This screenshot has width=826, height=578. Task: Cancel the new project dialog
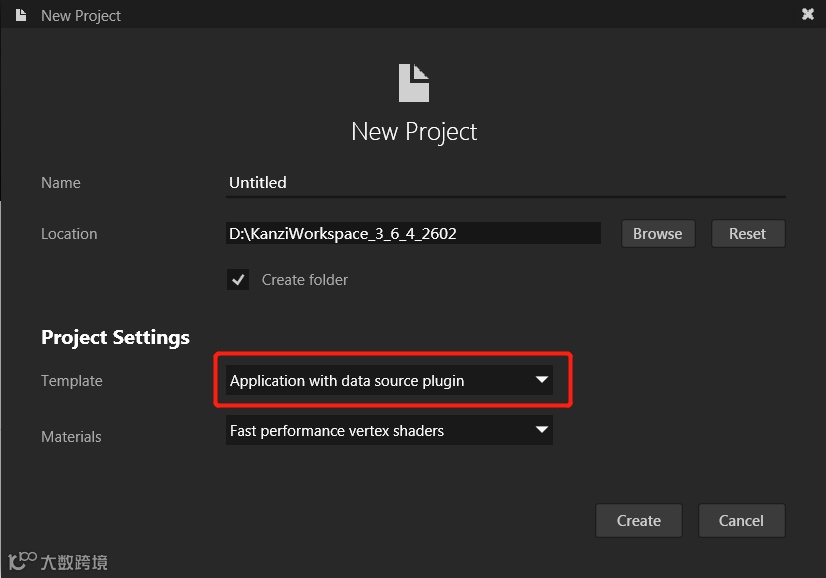pos(741,520)
